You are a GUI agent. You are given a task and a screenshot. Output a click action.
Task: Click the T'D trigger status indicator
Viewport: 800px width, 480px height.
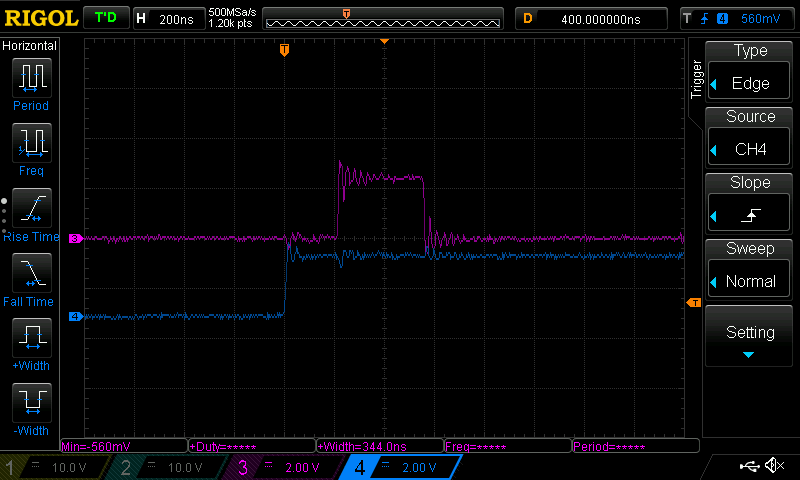[106, 18]
